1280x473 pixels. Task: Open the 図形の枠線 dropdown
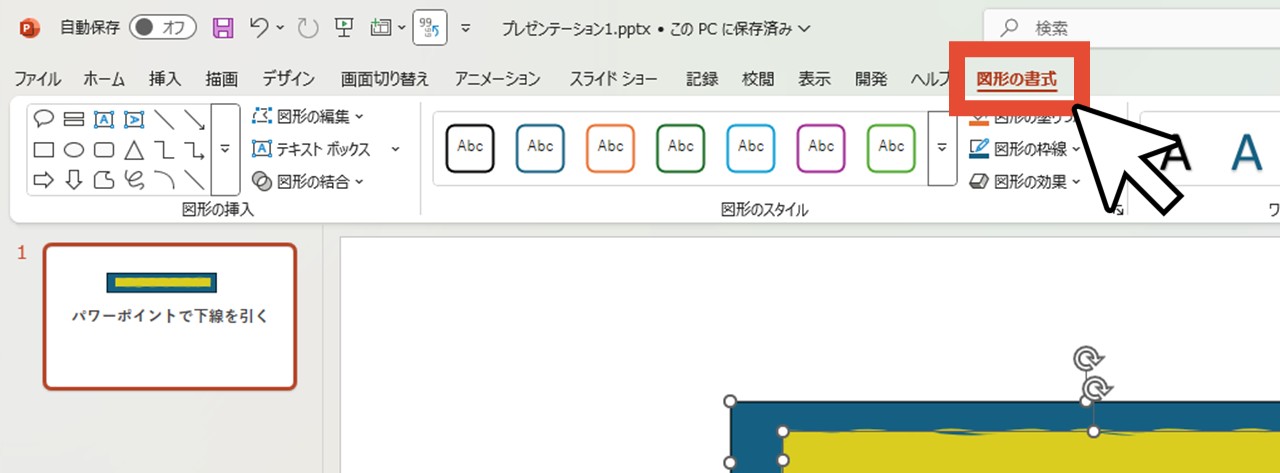[x=1025, y=149]
